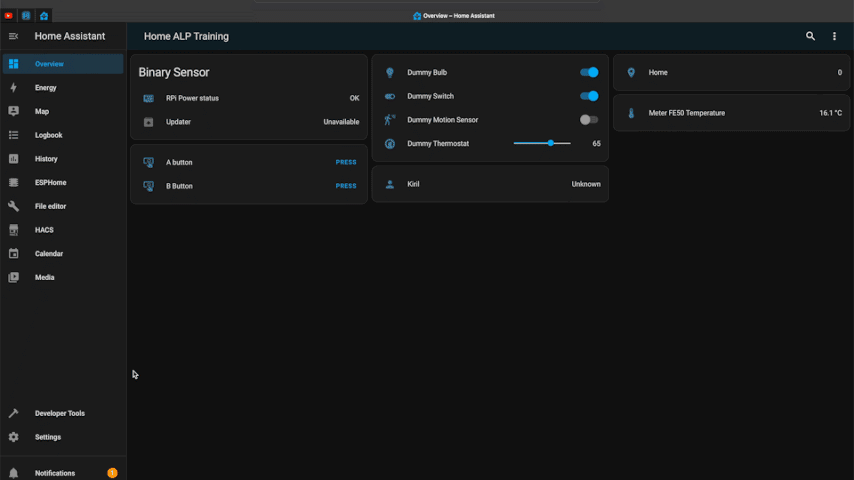This screenshot has height=480, width=854.
Task: Click the 16.1 °C temperature value
Action: [x=831, y=113]
